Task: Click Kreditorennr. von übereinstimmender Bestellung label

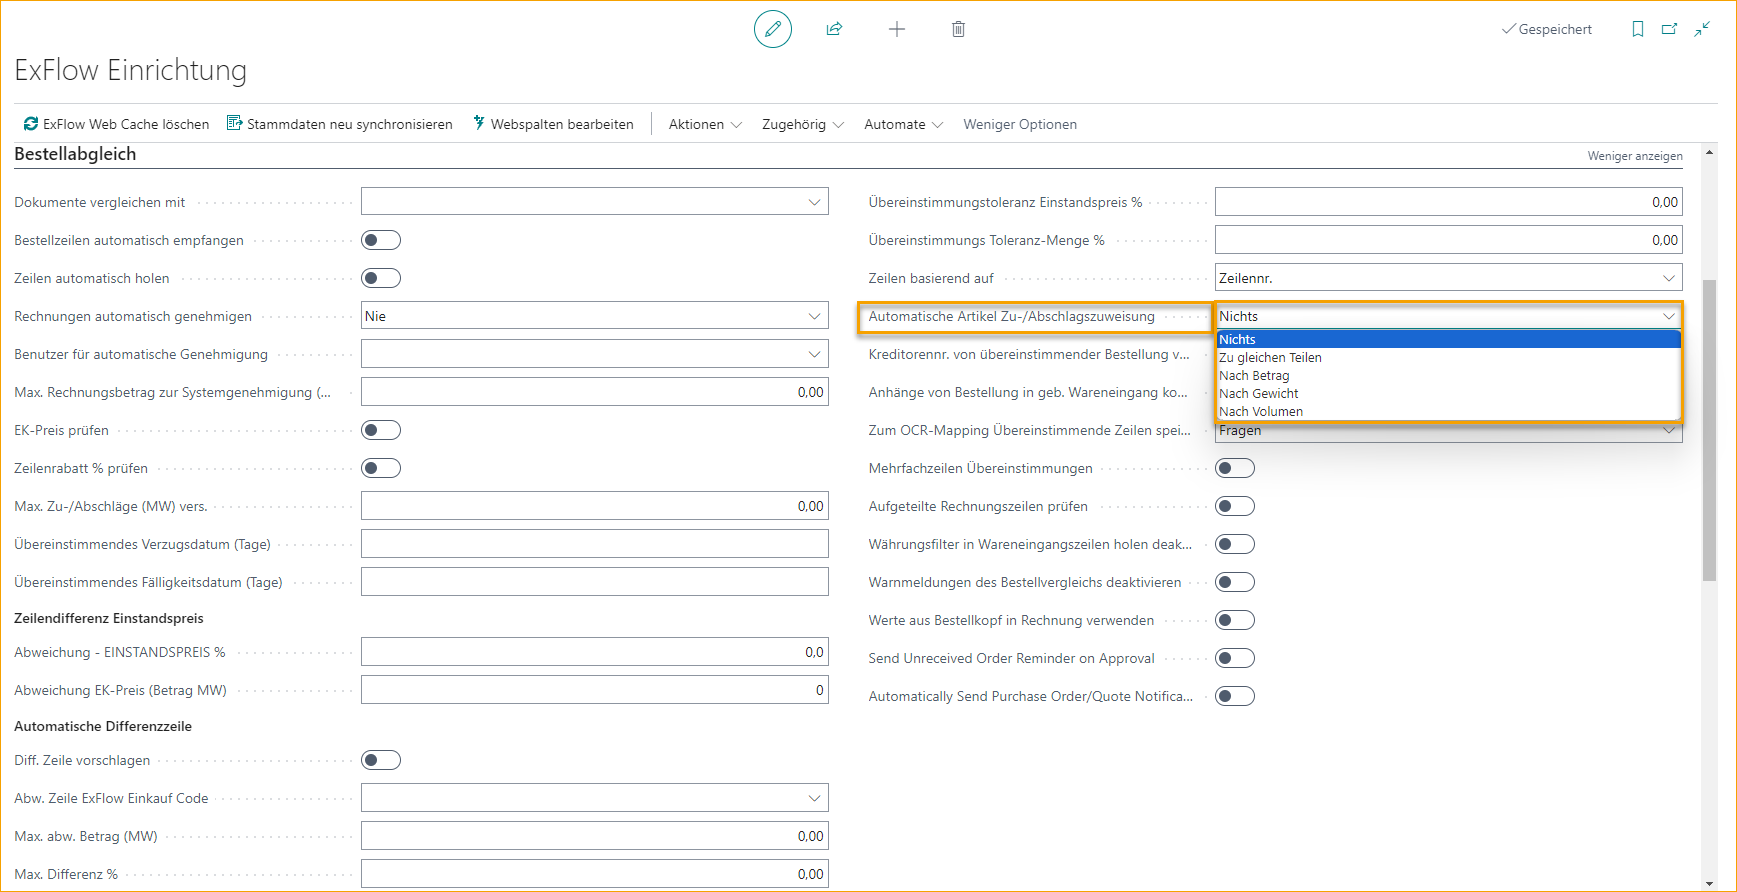Action: pyautogui.click(x=1029, y=354)
